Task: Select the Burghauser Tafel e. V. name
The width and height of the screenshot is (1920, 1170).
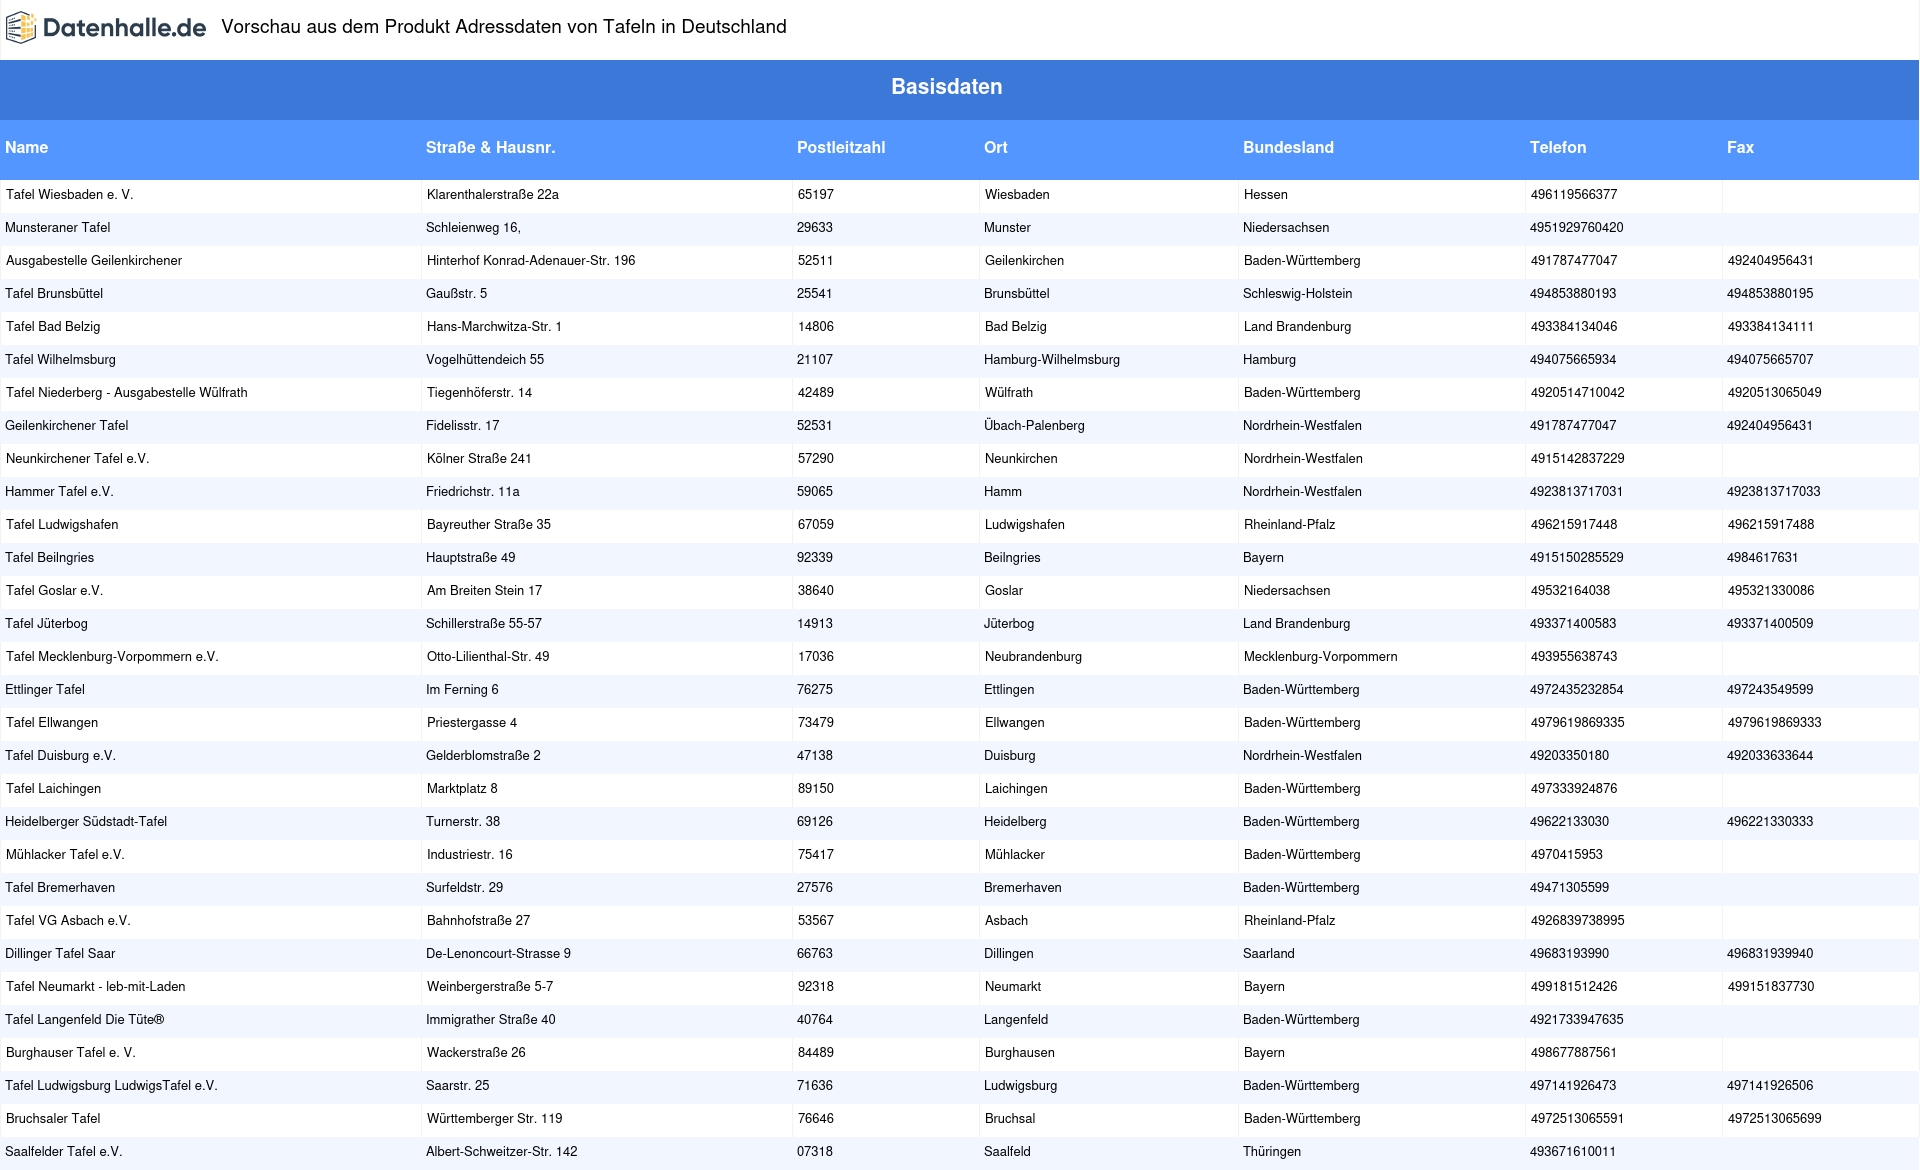Action: tap(70, 1053)
